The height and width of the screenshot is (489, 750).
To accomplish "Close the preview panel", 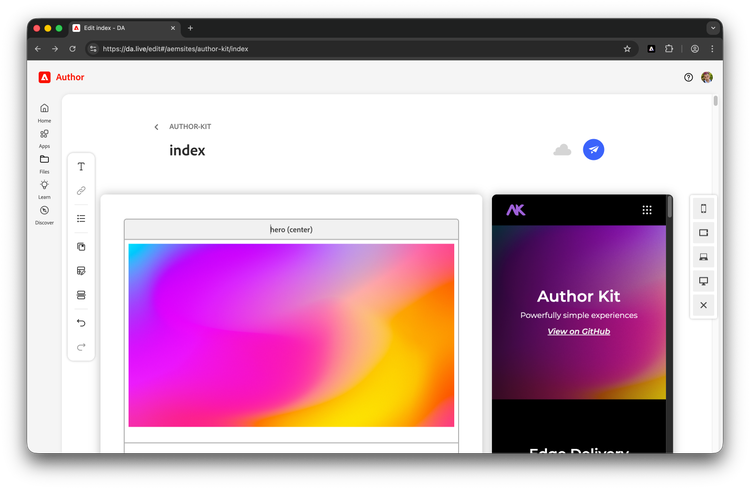I will pos(703,305).
